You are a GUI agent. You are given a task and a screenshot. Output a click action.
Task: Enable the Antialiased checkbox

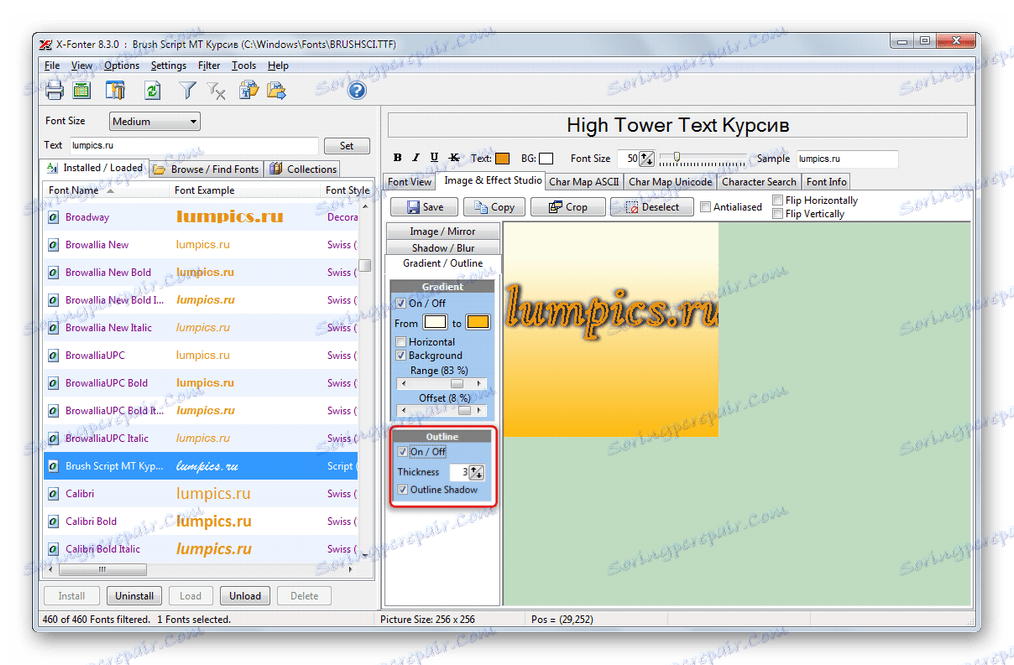coord(706,207)
